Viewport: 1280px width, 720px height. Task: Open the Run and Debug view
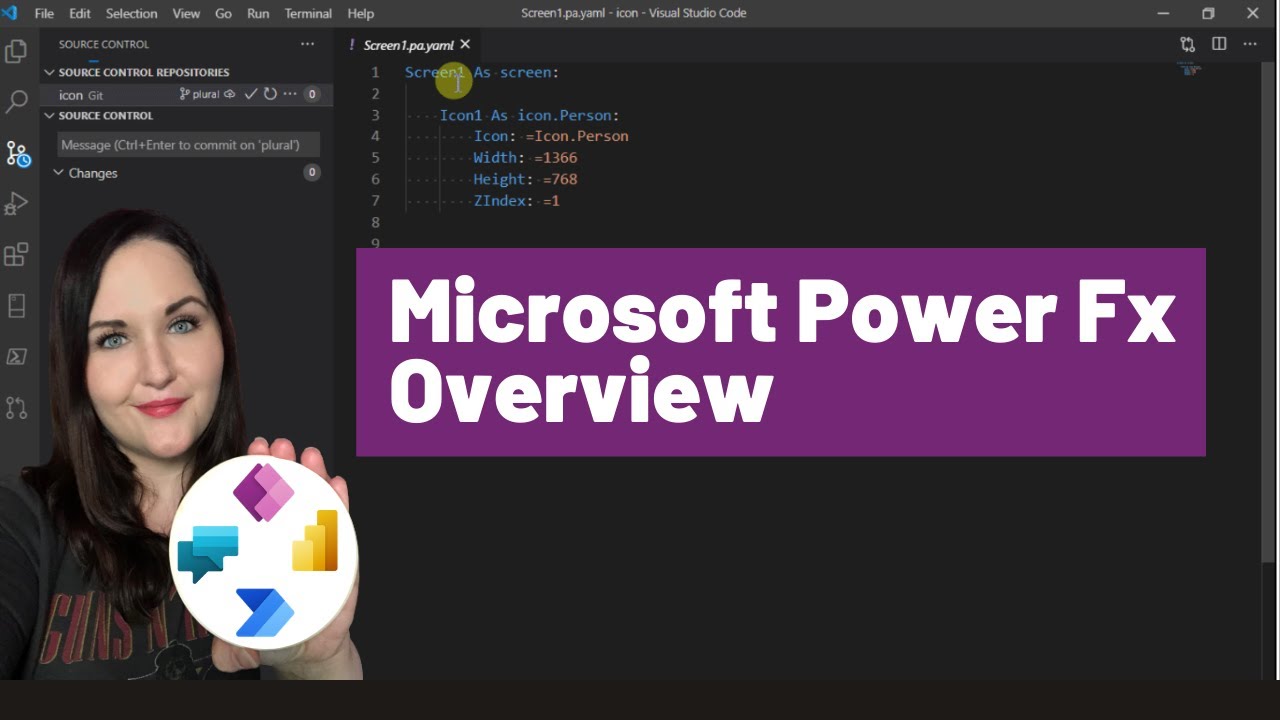(16, 204)
